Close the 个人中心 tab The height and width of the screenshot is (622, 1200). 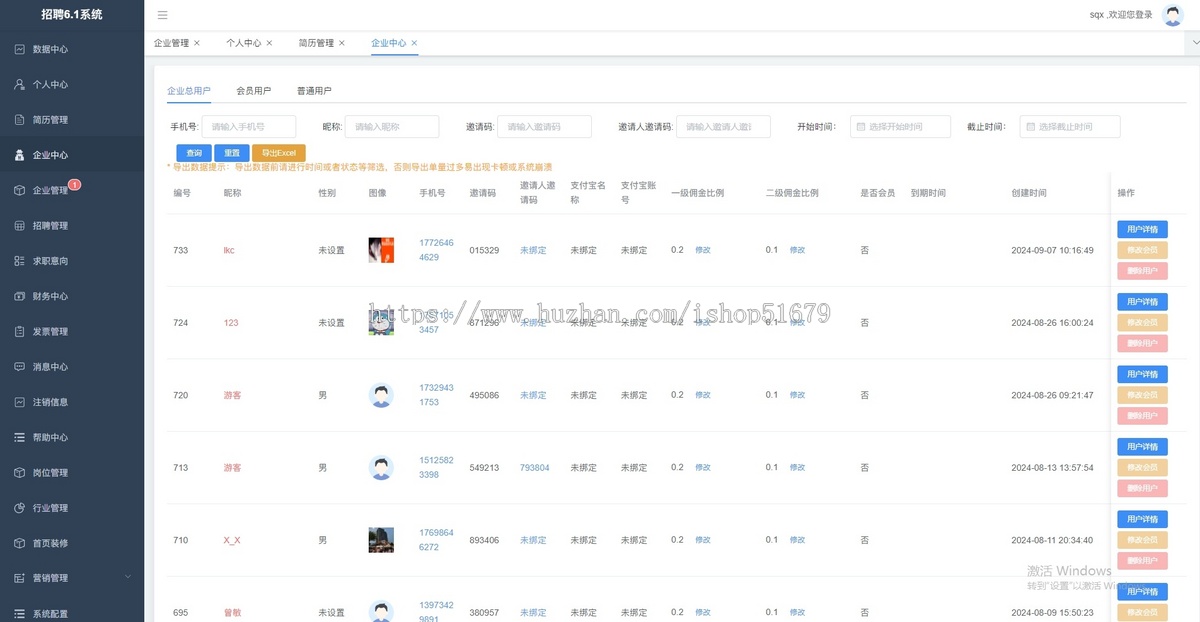269,43
